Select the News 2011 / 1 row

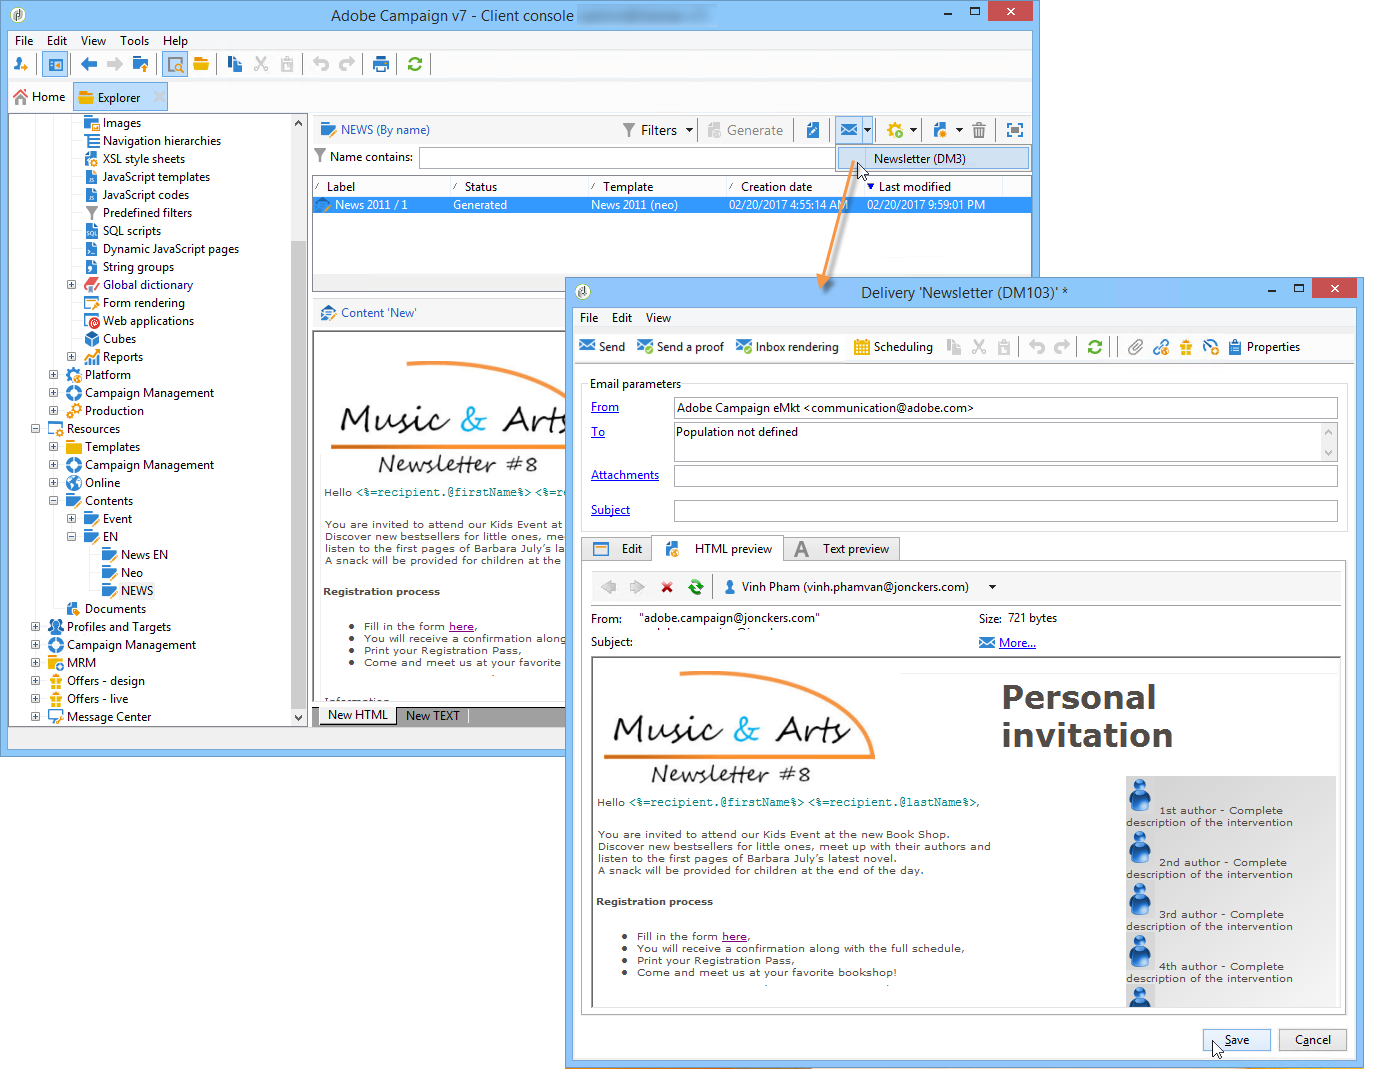(672, 205)
